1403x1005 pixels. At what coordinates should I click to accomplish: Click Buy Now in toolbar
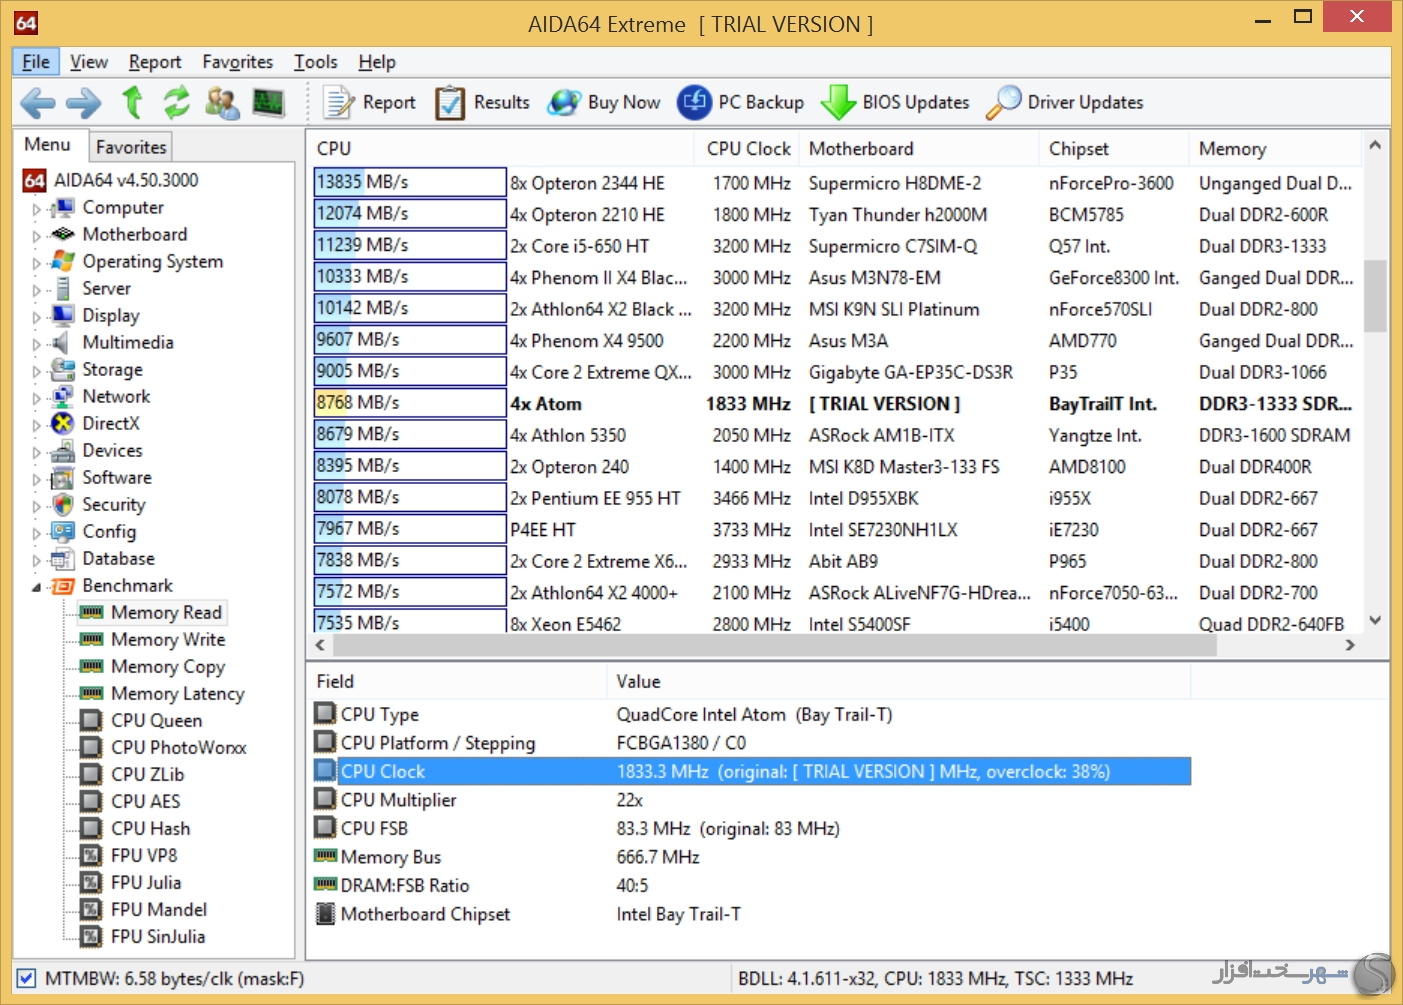604,102
